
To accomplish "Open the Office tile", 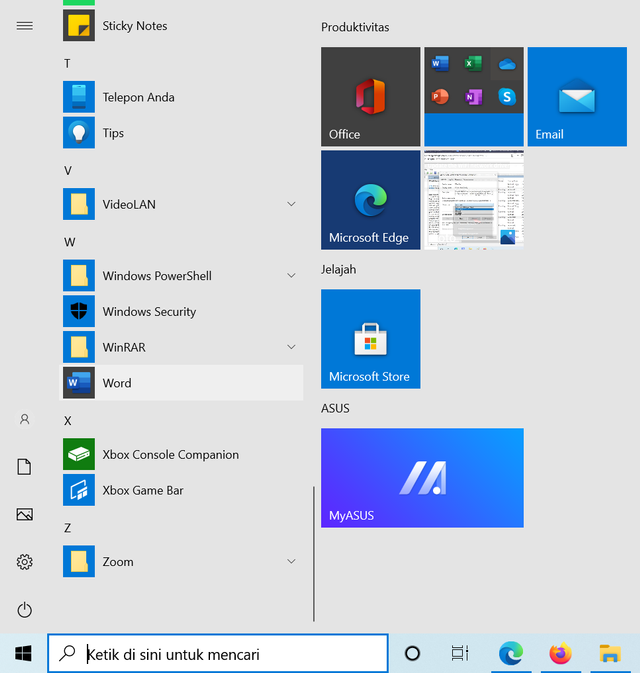I will tap(370, 97).
